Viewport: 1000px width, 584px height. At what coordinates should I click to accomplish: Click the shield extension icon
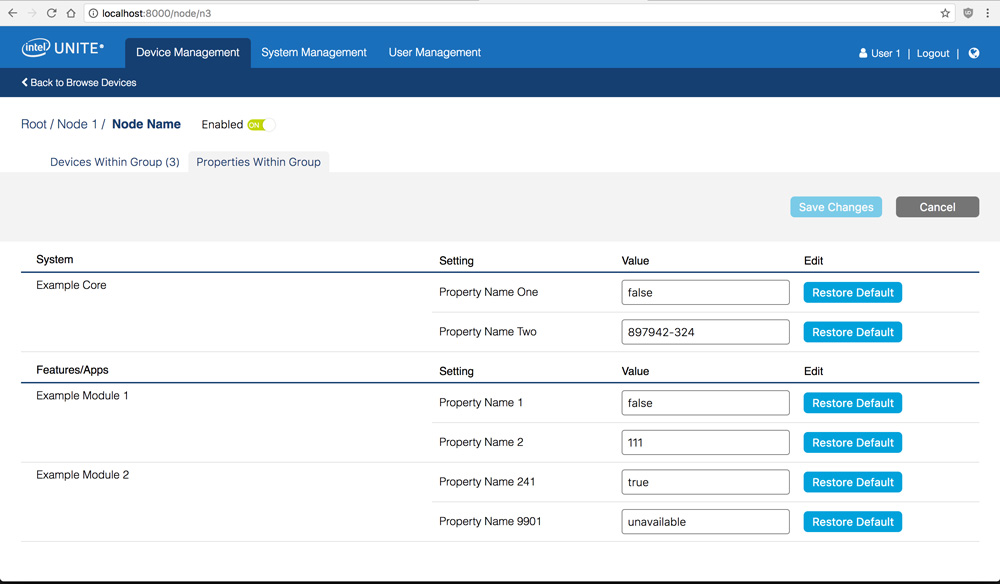(967, 13)
